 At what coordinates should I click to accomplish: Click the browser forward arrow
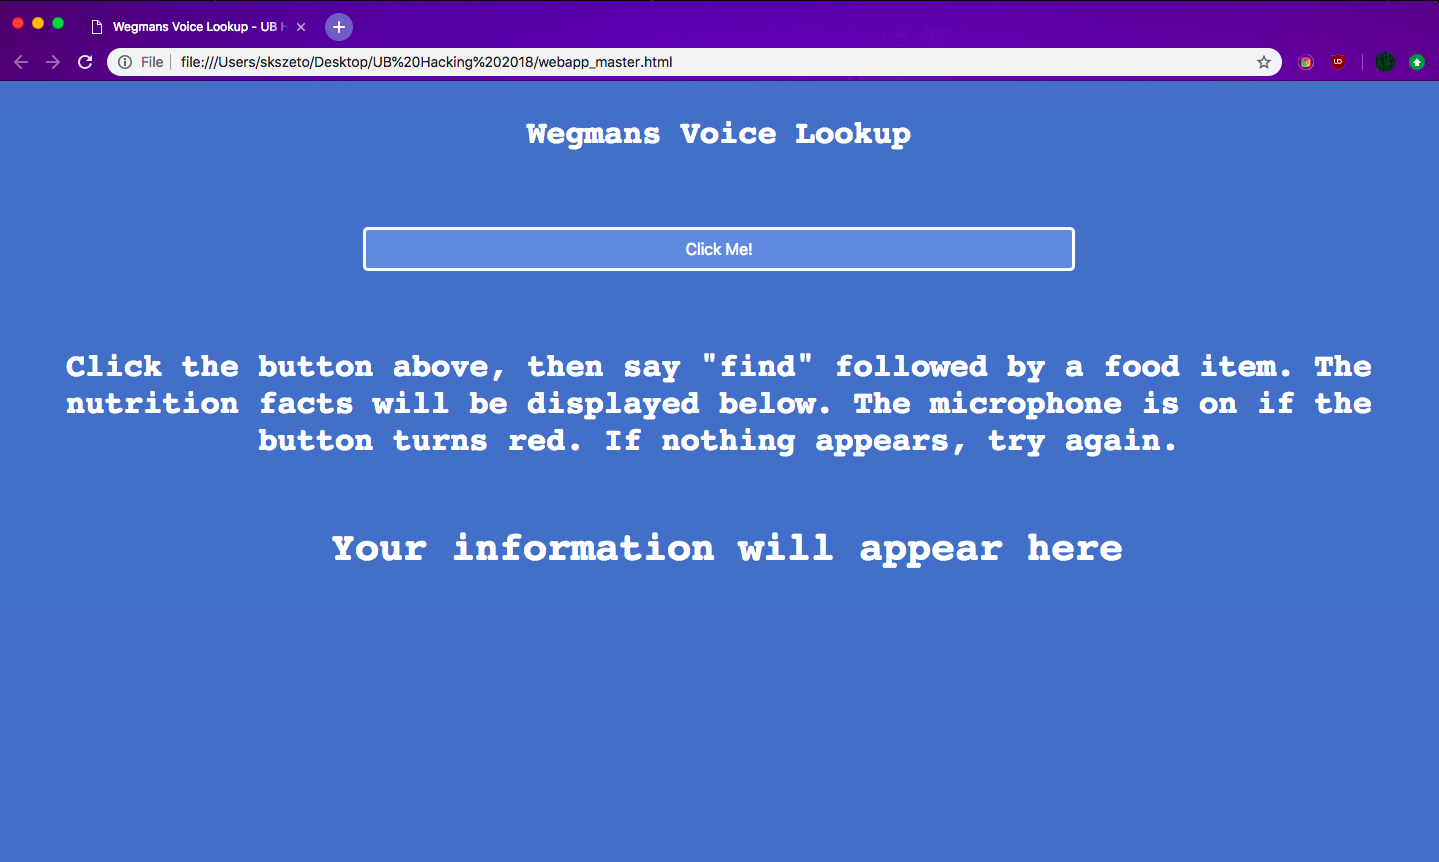click(x=53, y=62)
